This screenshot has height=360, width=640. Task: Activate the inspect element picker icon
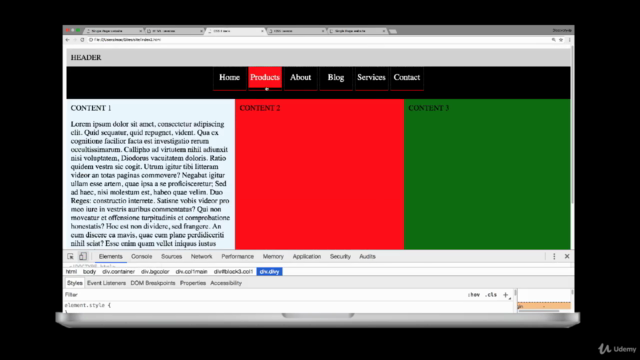(x=70, y=256)
